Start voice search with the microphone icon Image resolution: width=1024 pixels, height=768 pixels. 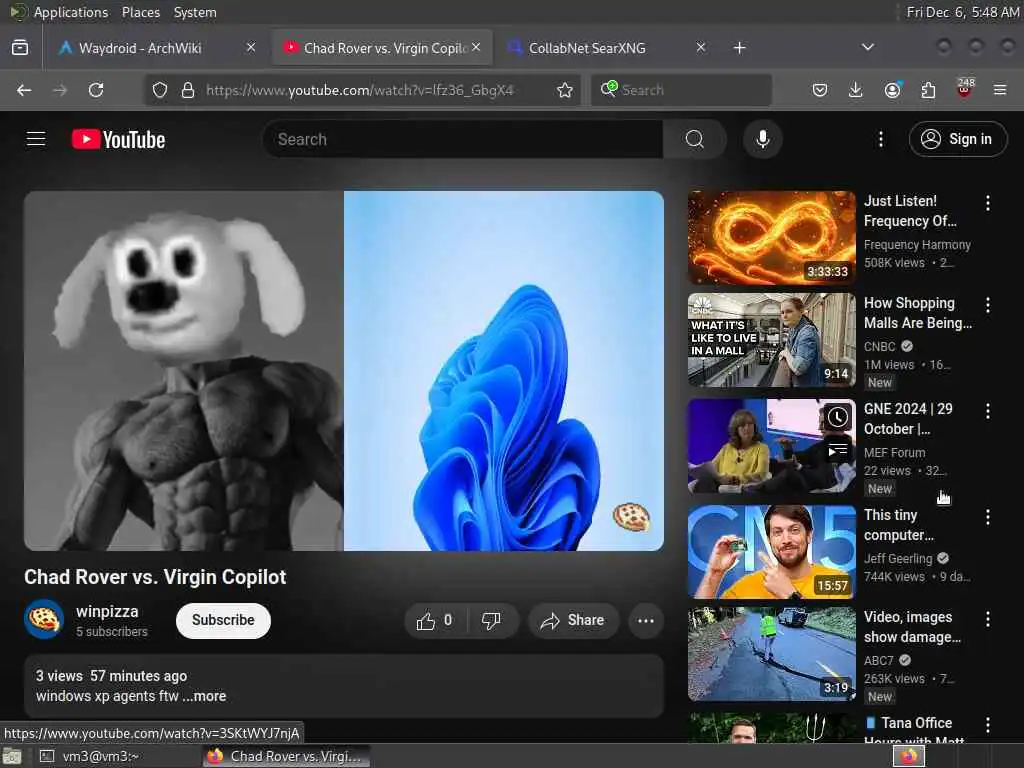[x=762, y=139]
